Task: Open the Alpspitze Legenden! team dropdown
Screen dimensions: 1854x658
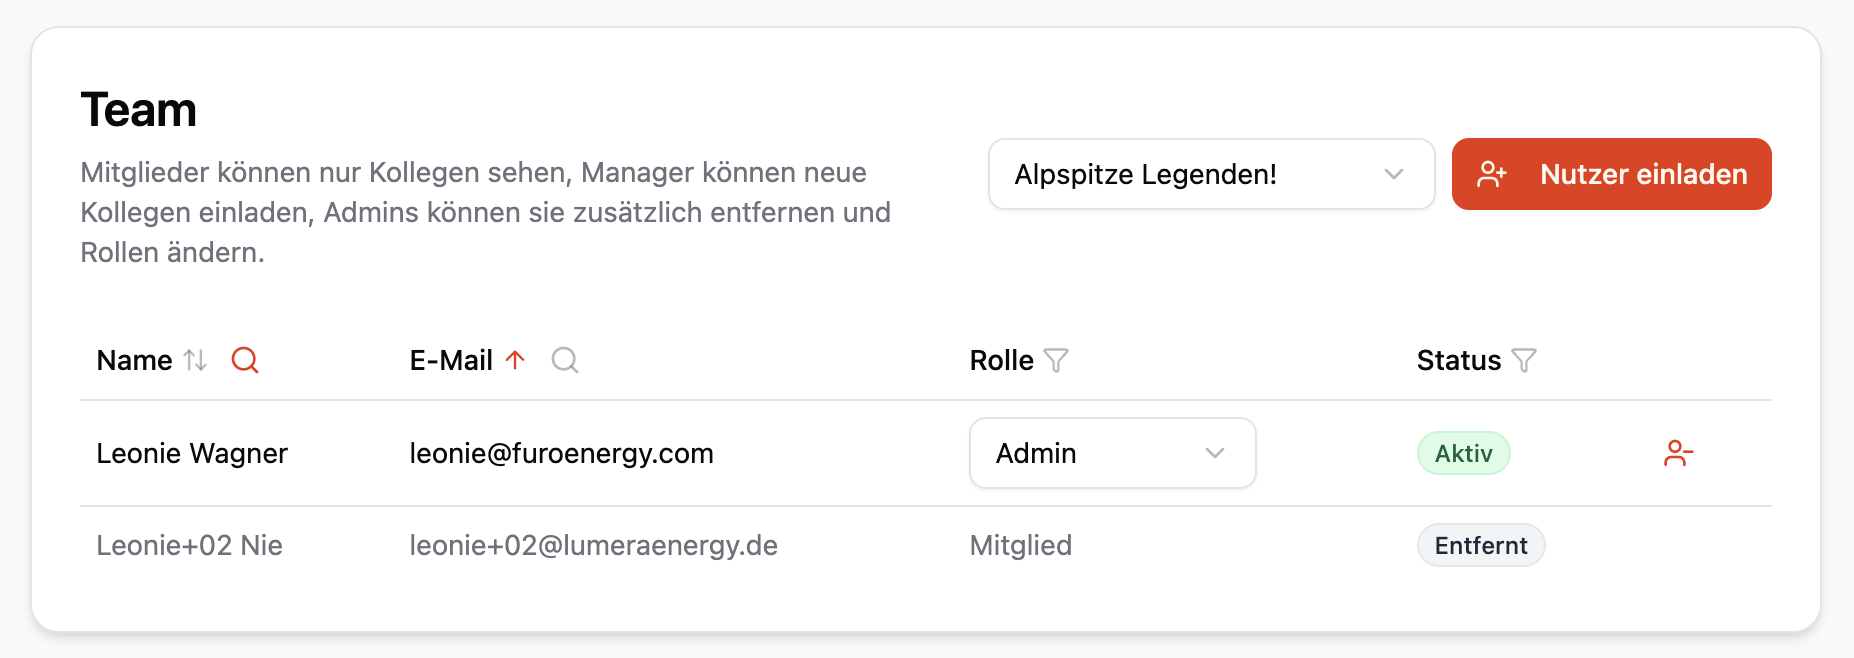Action: tap(1211, 174)
